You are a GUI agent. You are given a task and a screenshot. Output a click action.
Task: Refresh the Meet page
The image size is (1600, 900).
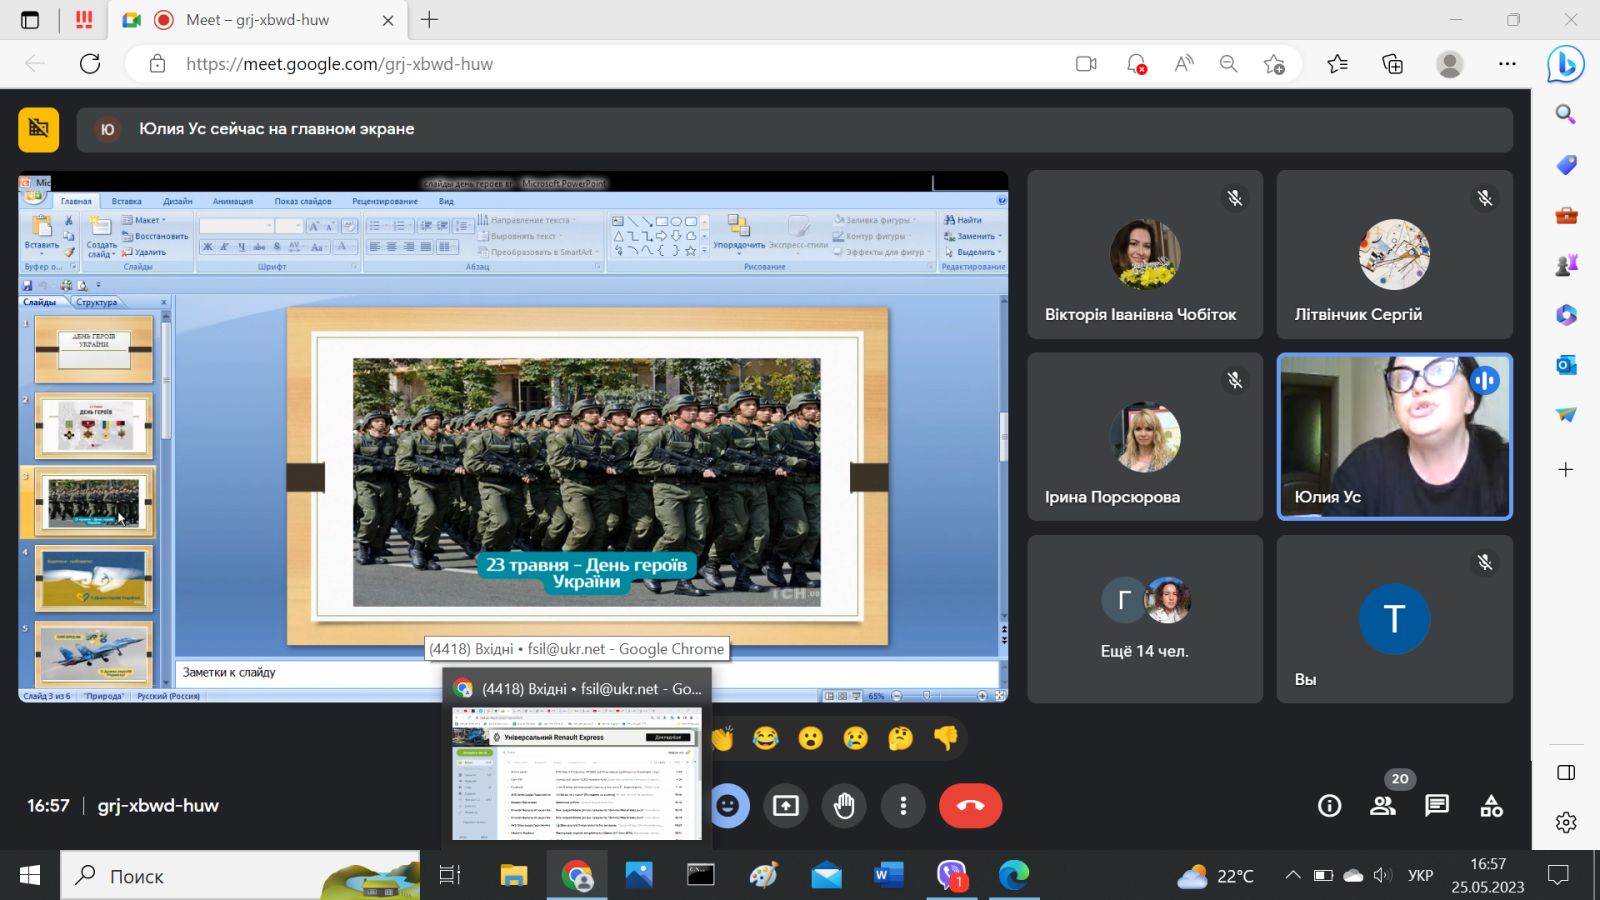(x=90, y=64)
